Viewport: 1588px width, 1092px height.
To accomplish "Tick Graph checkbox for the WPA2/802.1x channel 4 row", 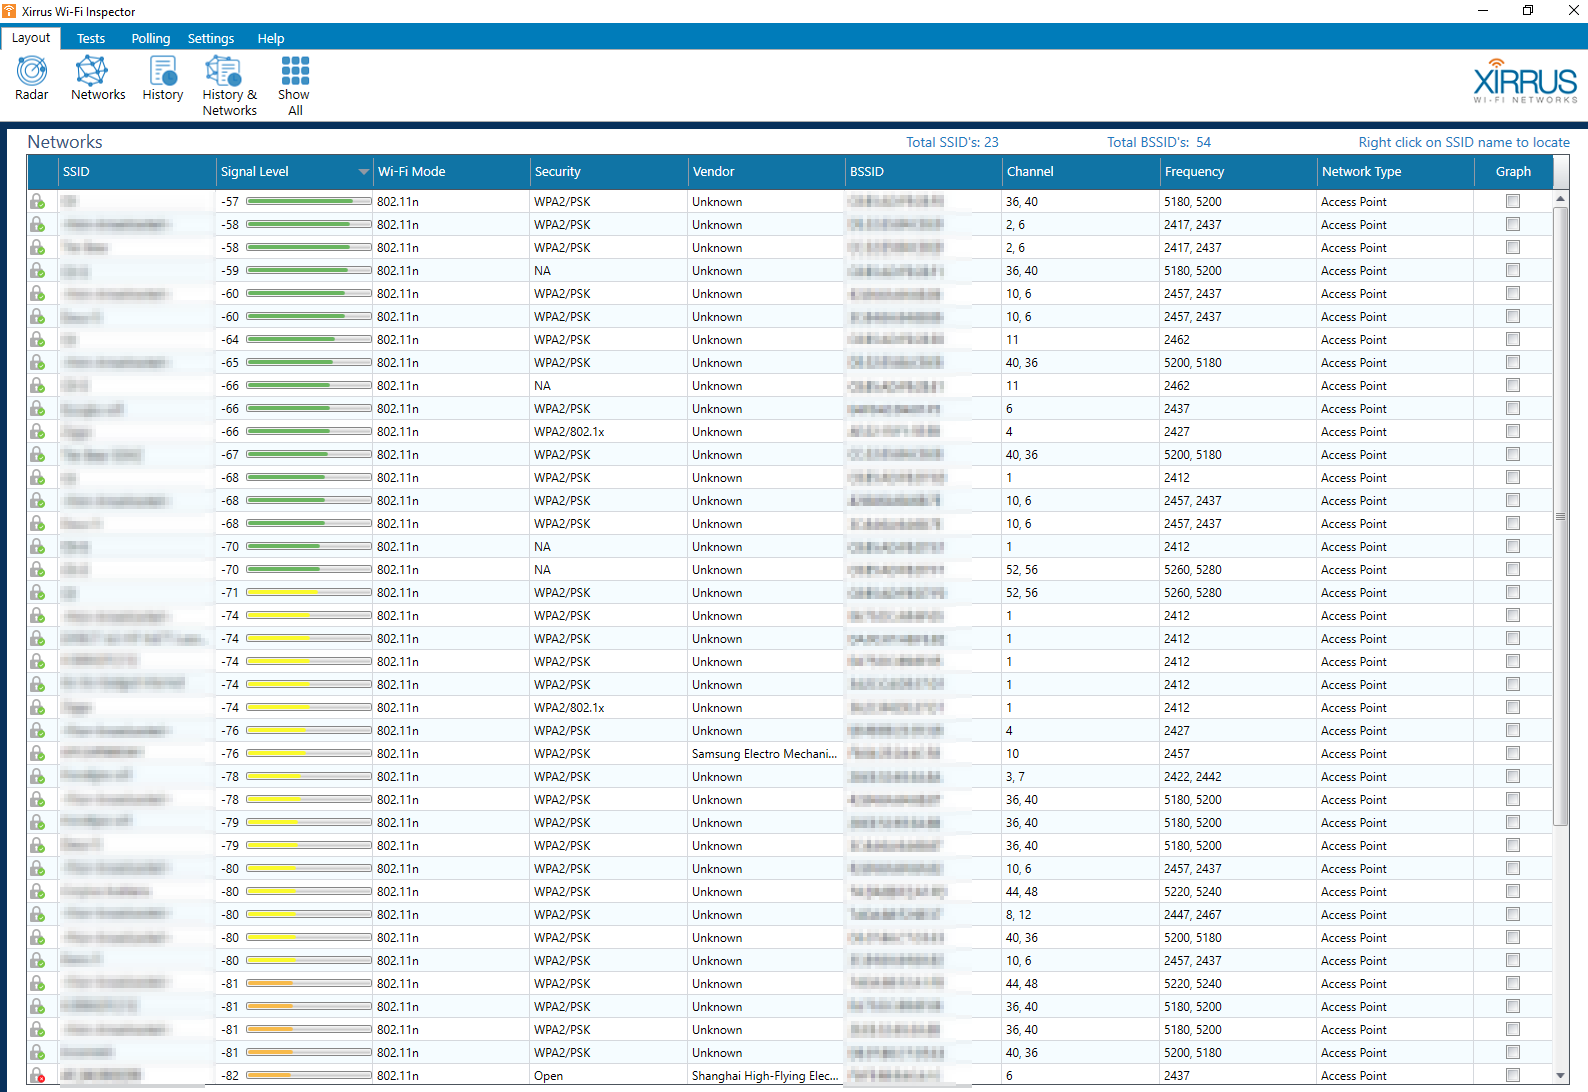I will coord(1513,431).
